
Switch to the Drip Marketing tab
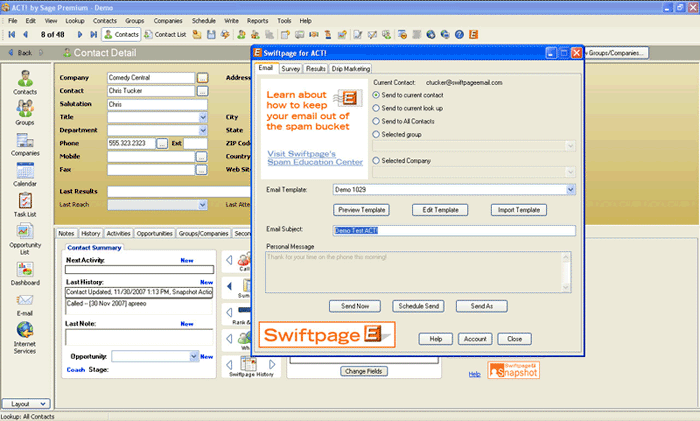(350, 69)
